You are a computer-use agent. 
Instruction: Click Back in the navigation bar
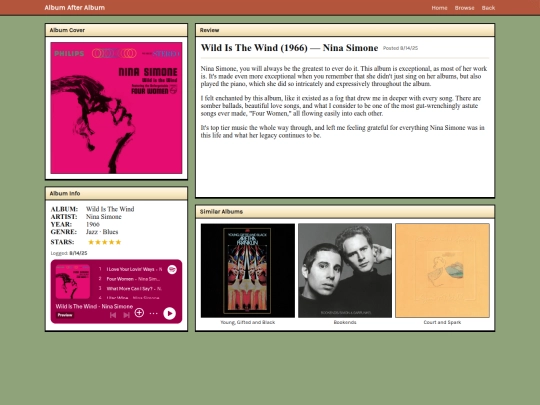click(488, 8)
